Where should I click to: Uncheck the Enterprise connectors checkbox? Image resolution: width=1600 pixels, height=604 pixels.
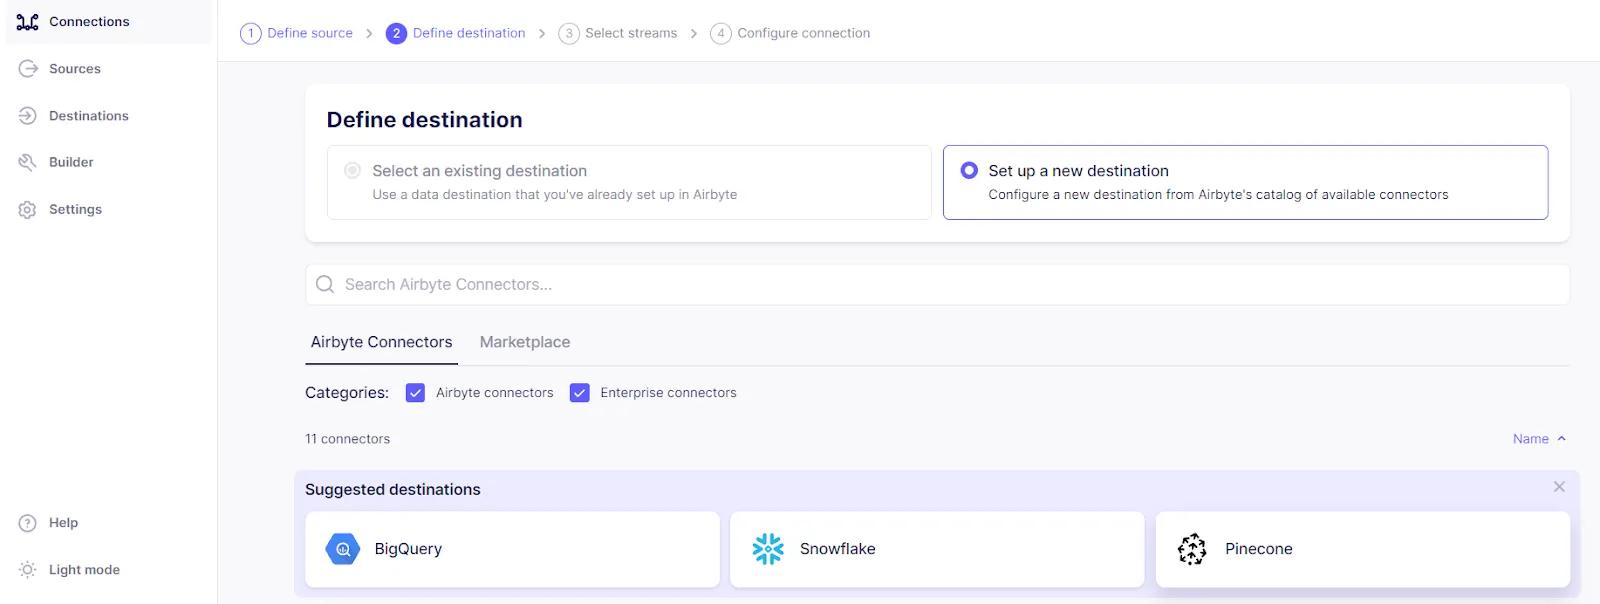[580, 393]
